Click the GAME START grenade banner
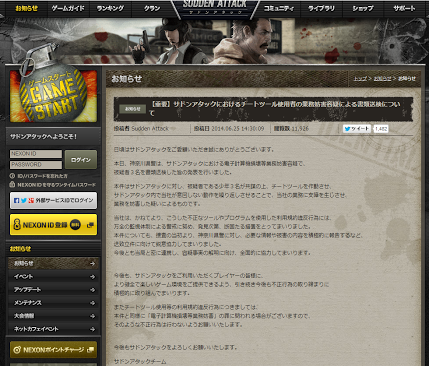429x366 pixels. pos(53,96)
